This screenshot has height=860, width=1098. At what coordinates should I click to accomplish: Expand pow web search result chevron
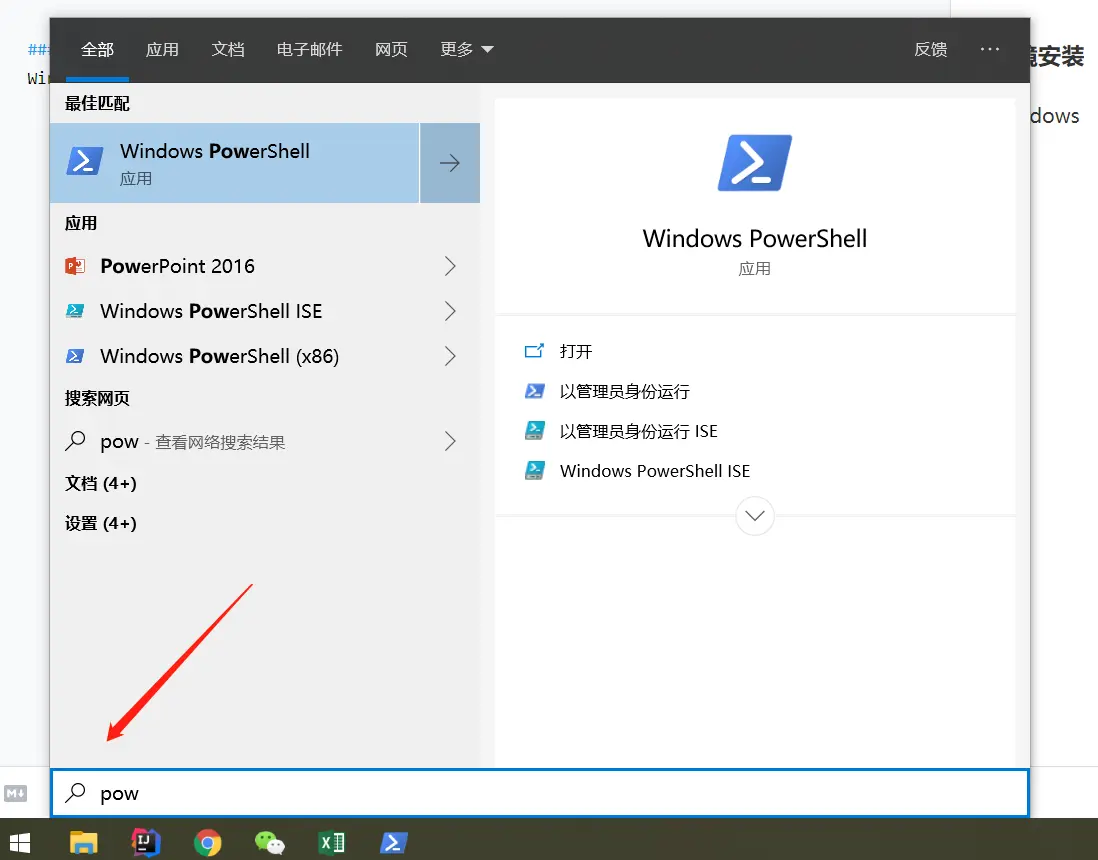(x=450, y=441)
